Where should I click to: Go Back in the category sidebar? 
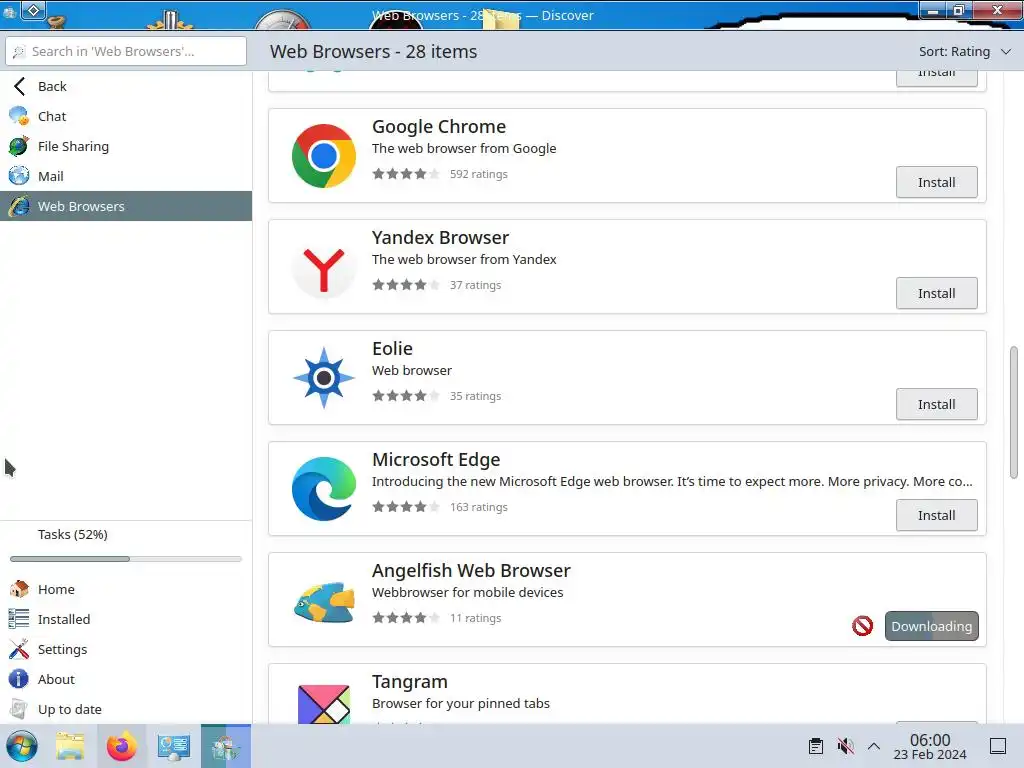[126, 86]
